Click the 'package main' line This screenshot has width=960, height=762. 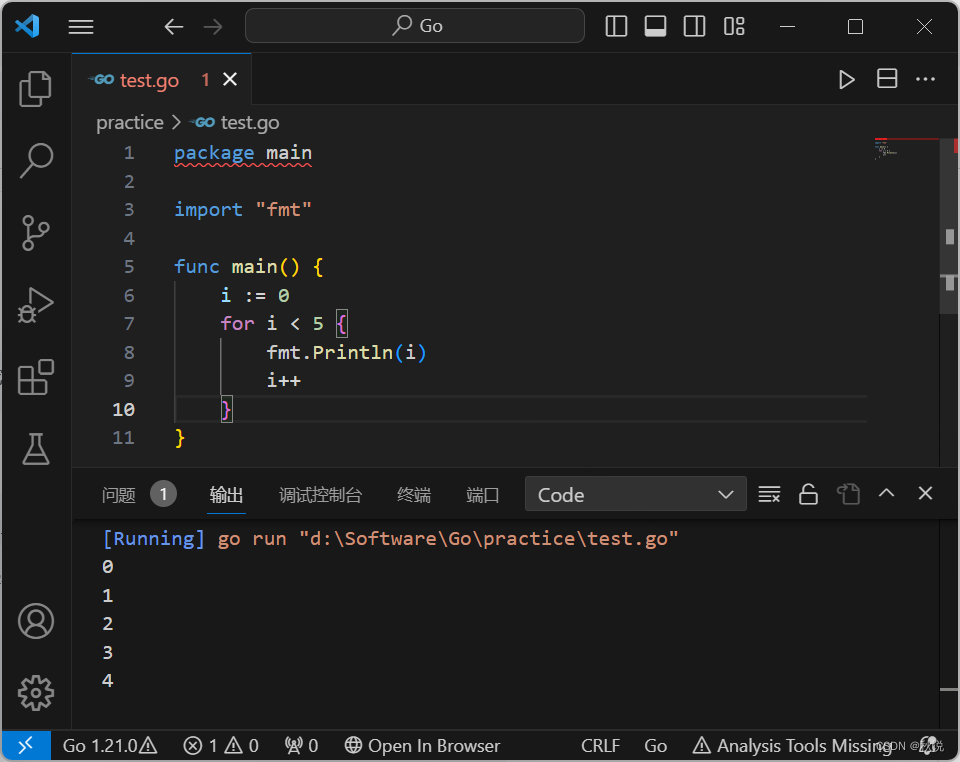tap(243, 153)
